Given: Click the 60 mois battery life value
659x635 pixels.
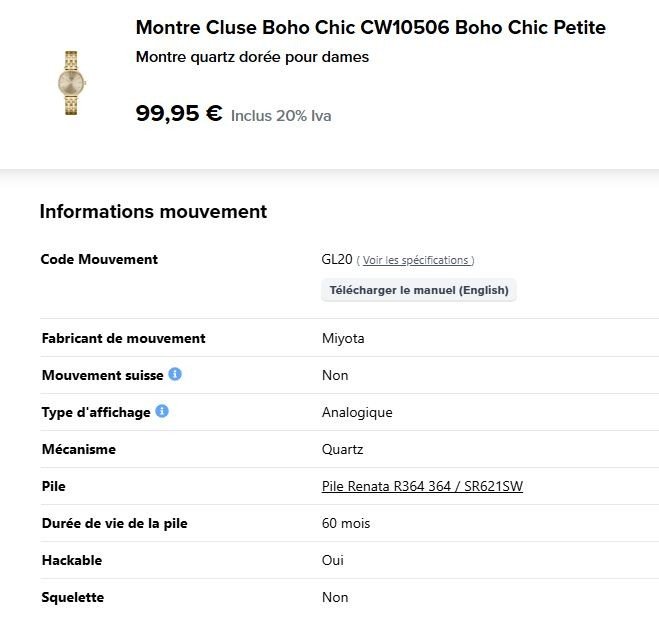Looking at the screenshot, I should click(346, 523).
